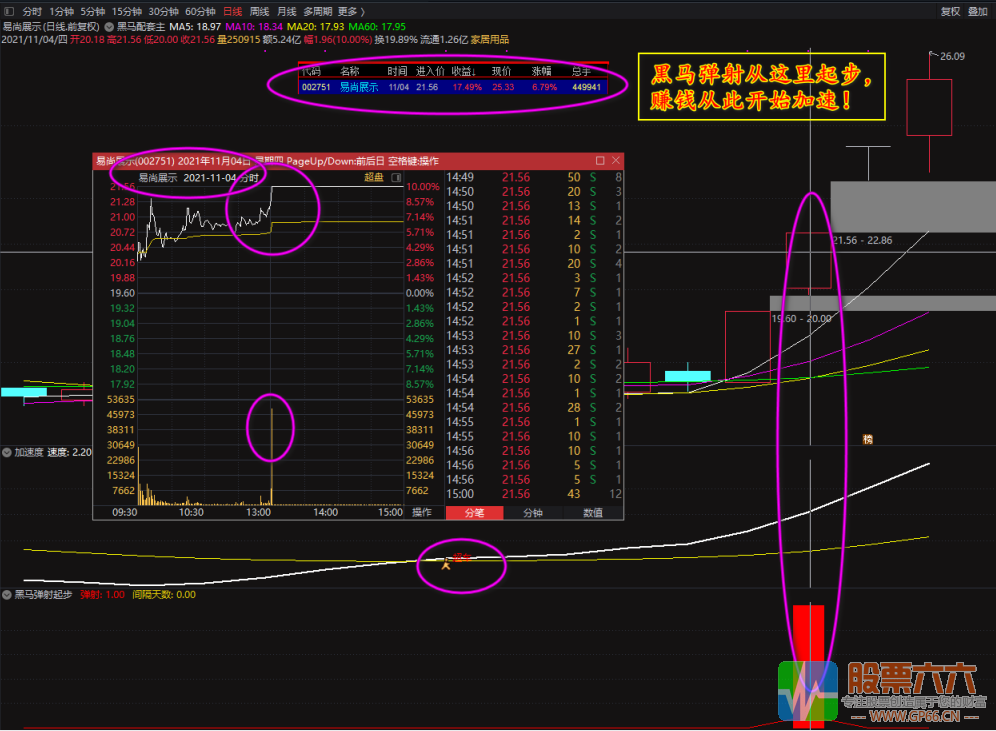Click the 超盘 label in popup
The height and width of the screenshot is (731, 996).
click(373, 178)
